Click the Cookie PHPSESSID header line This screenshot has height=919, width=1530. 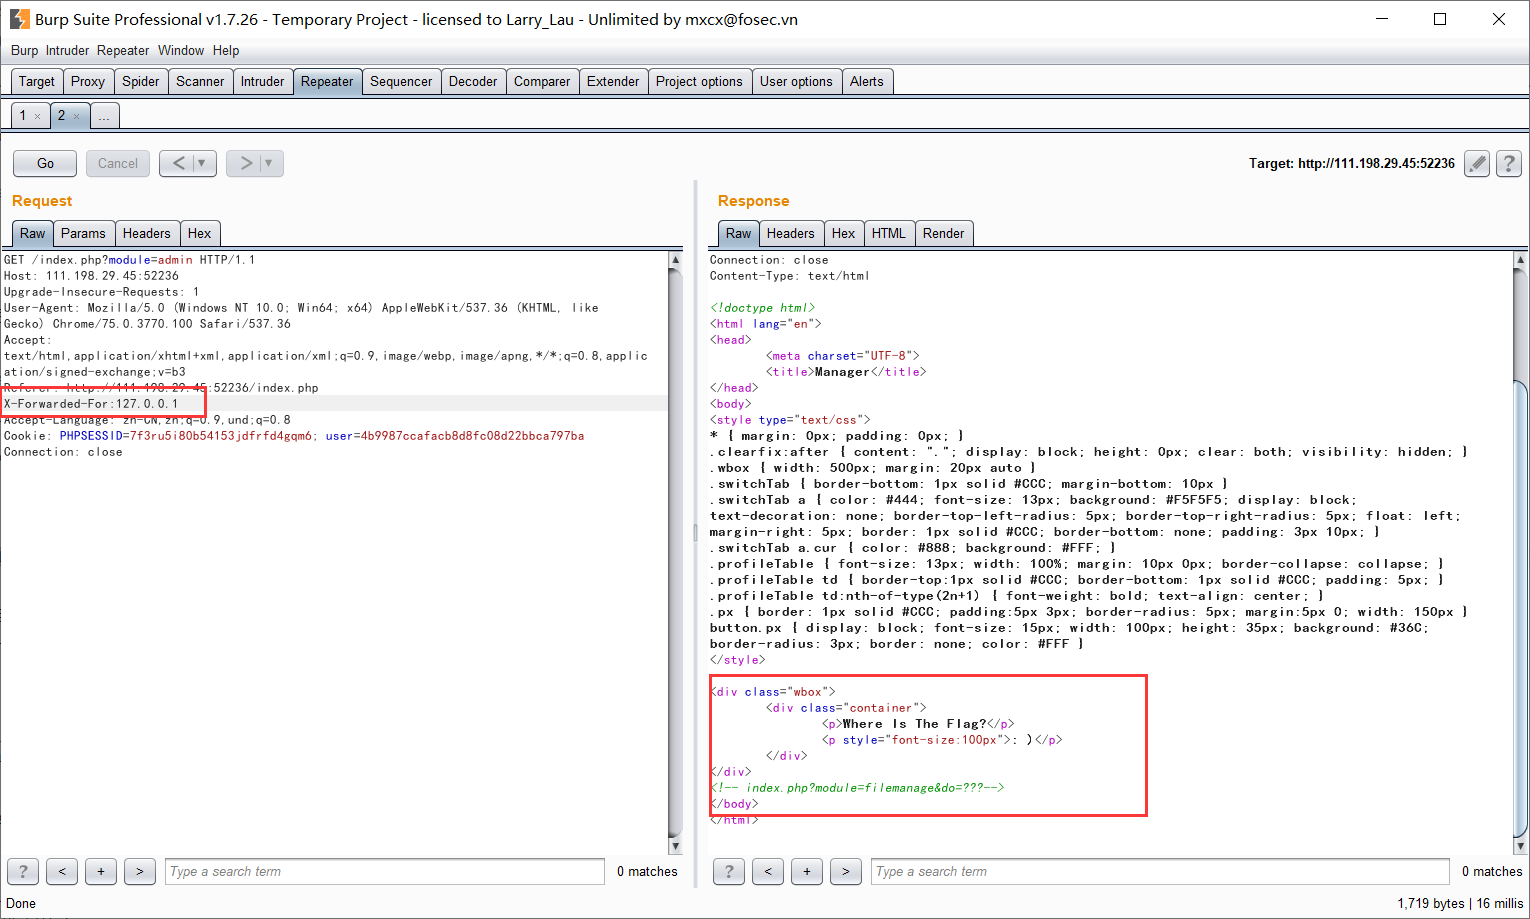[x=294, y=436]
